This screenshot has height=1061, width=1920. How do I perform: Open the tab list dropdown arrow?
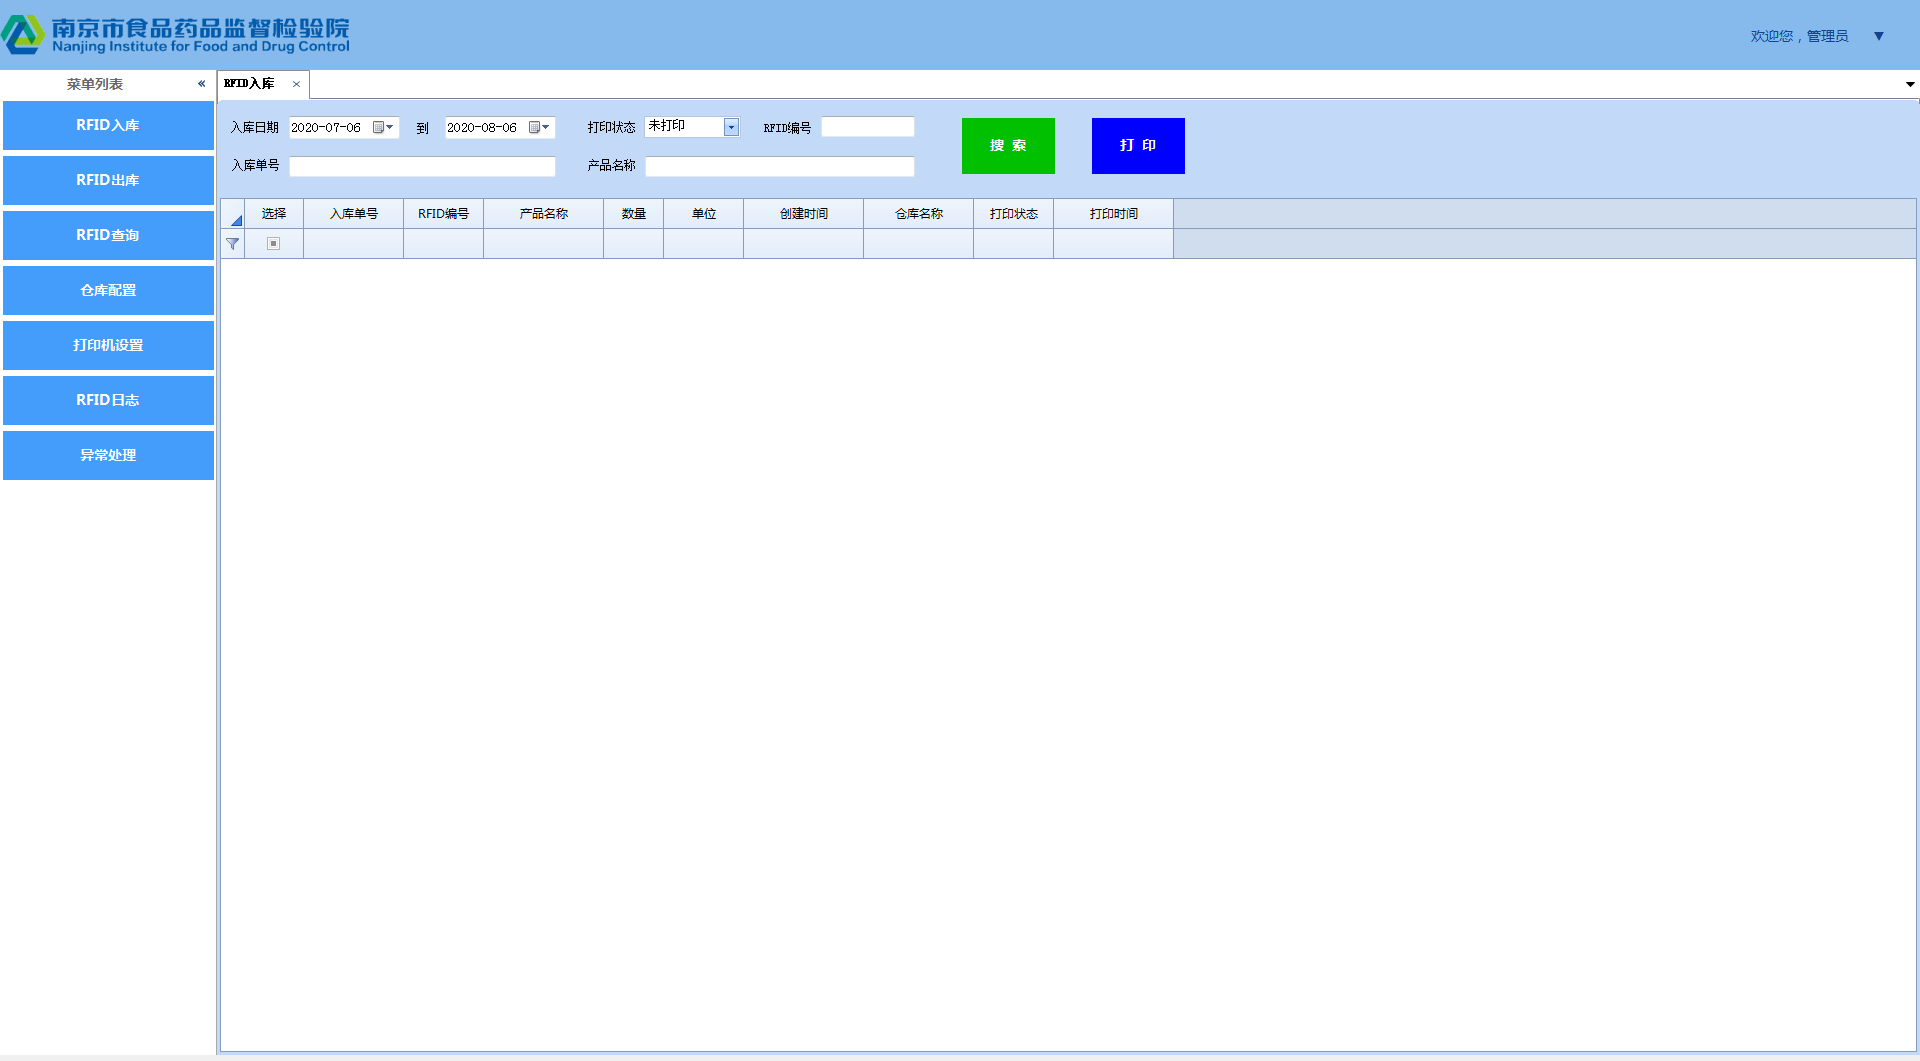(x=1909, y=85)
